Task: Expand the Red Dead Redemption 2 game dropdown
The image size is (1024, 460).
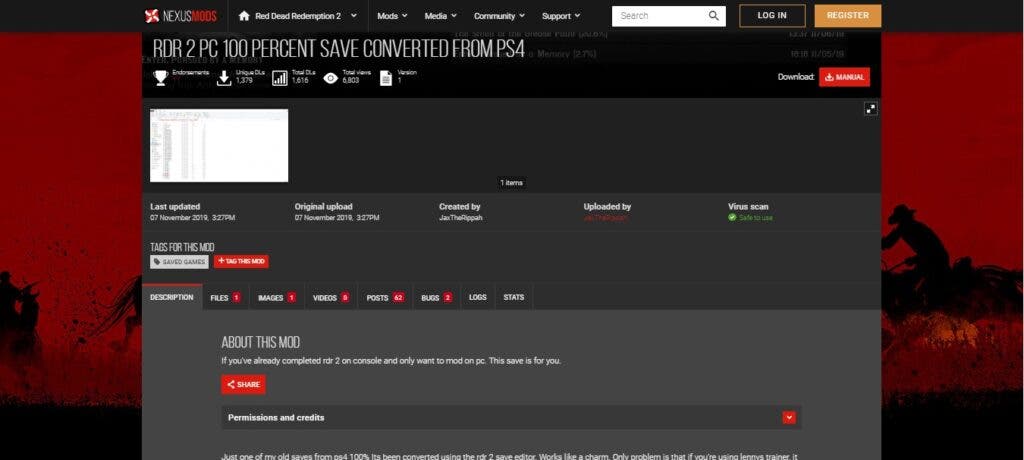Action: coord(353,16)
